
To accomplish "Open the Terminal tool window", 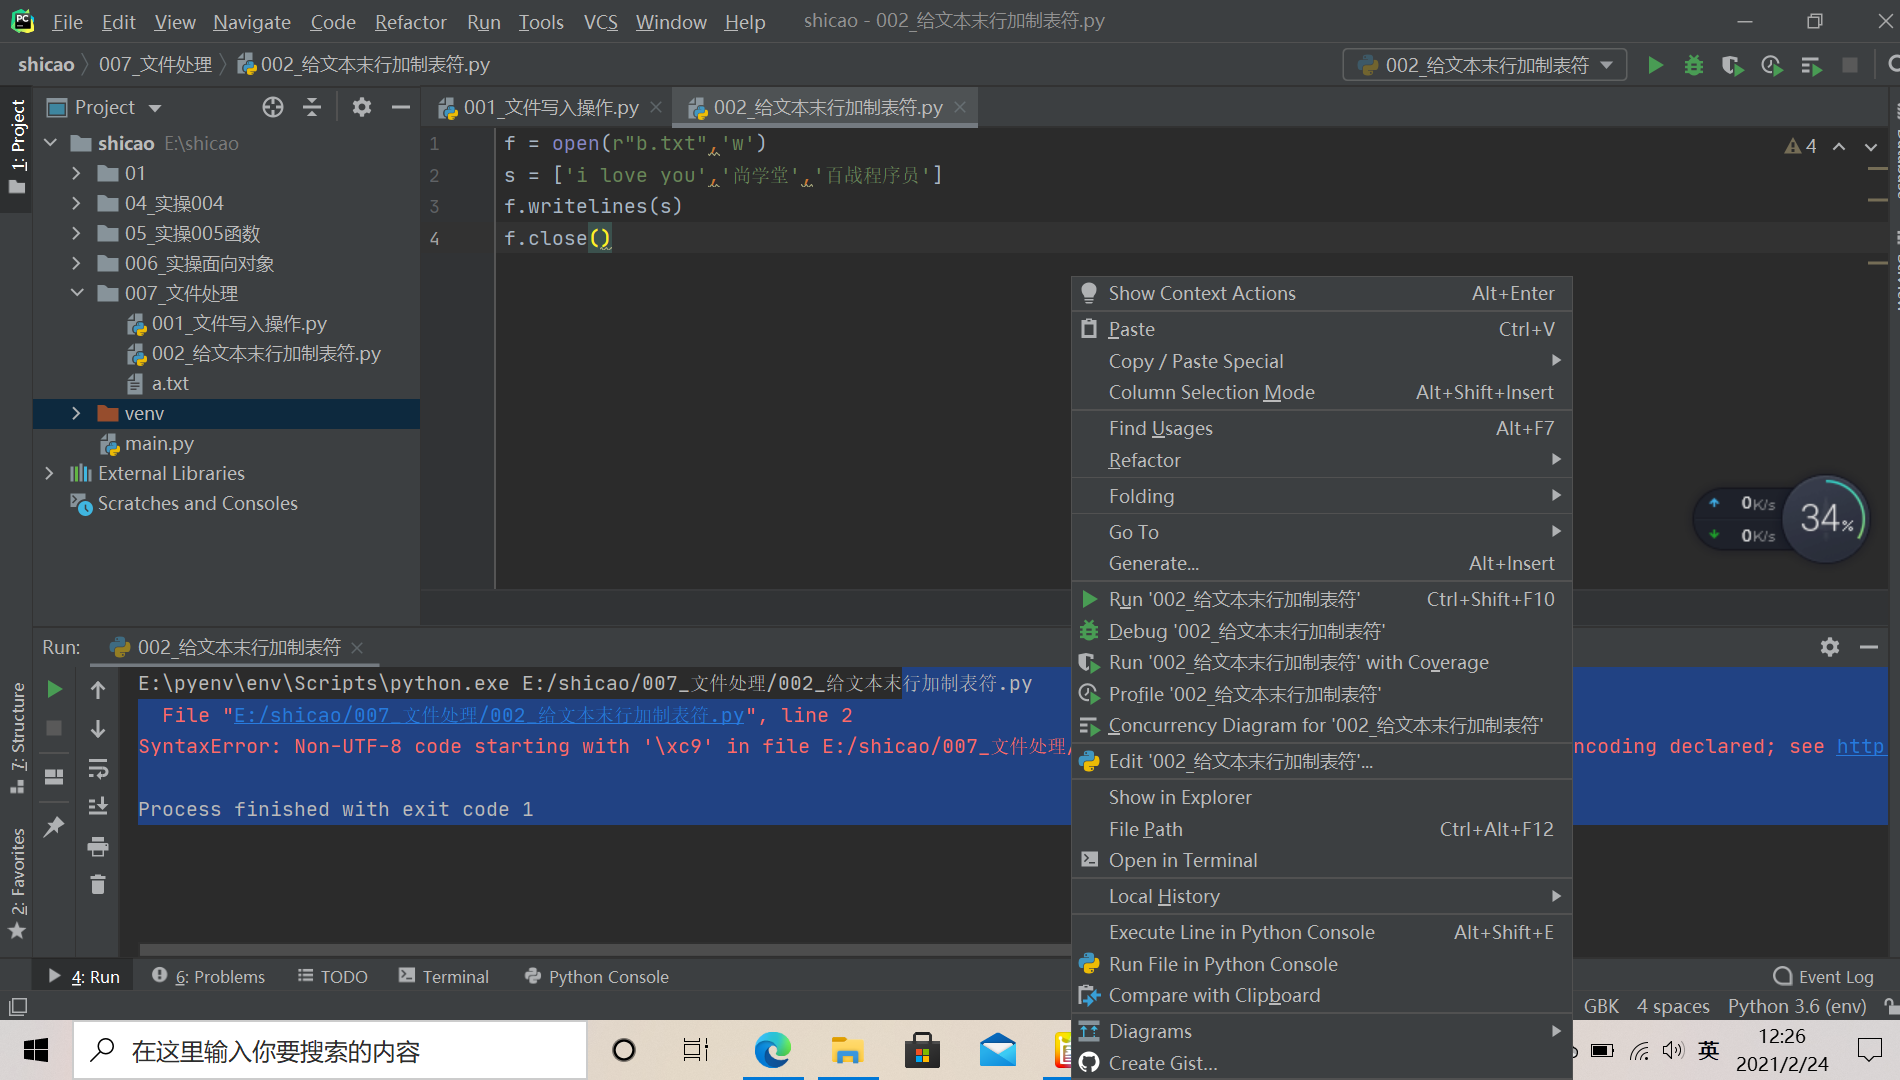I will [444, 976].
